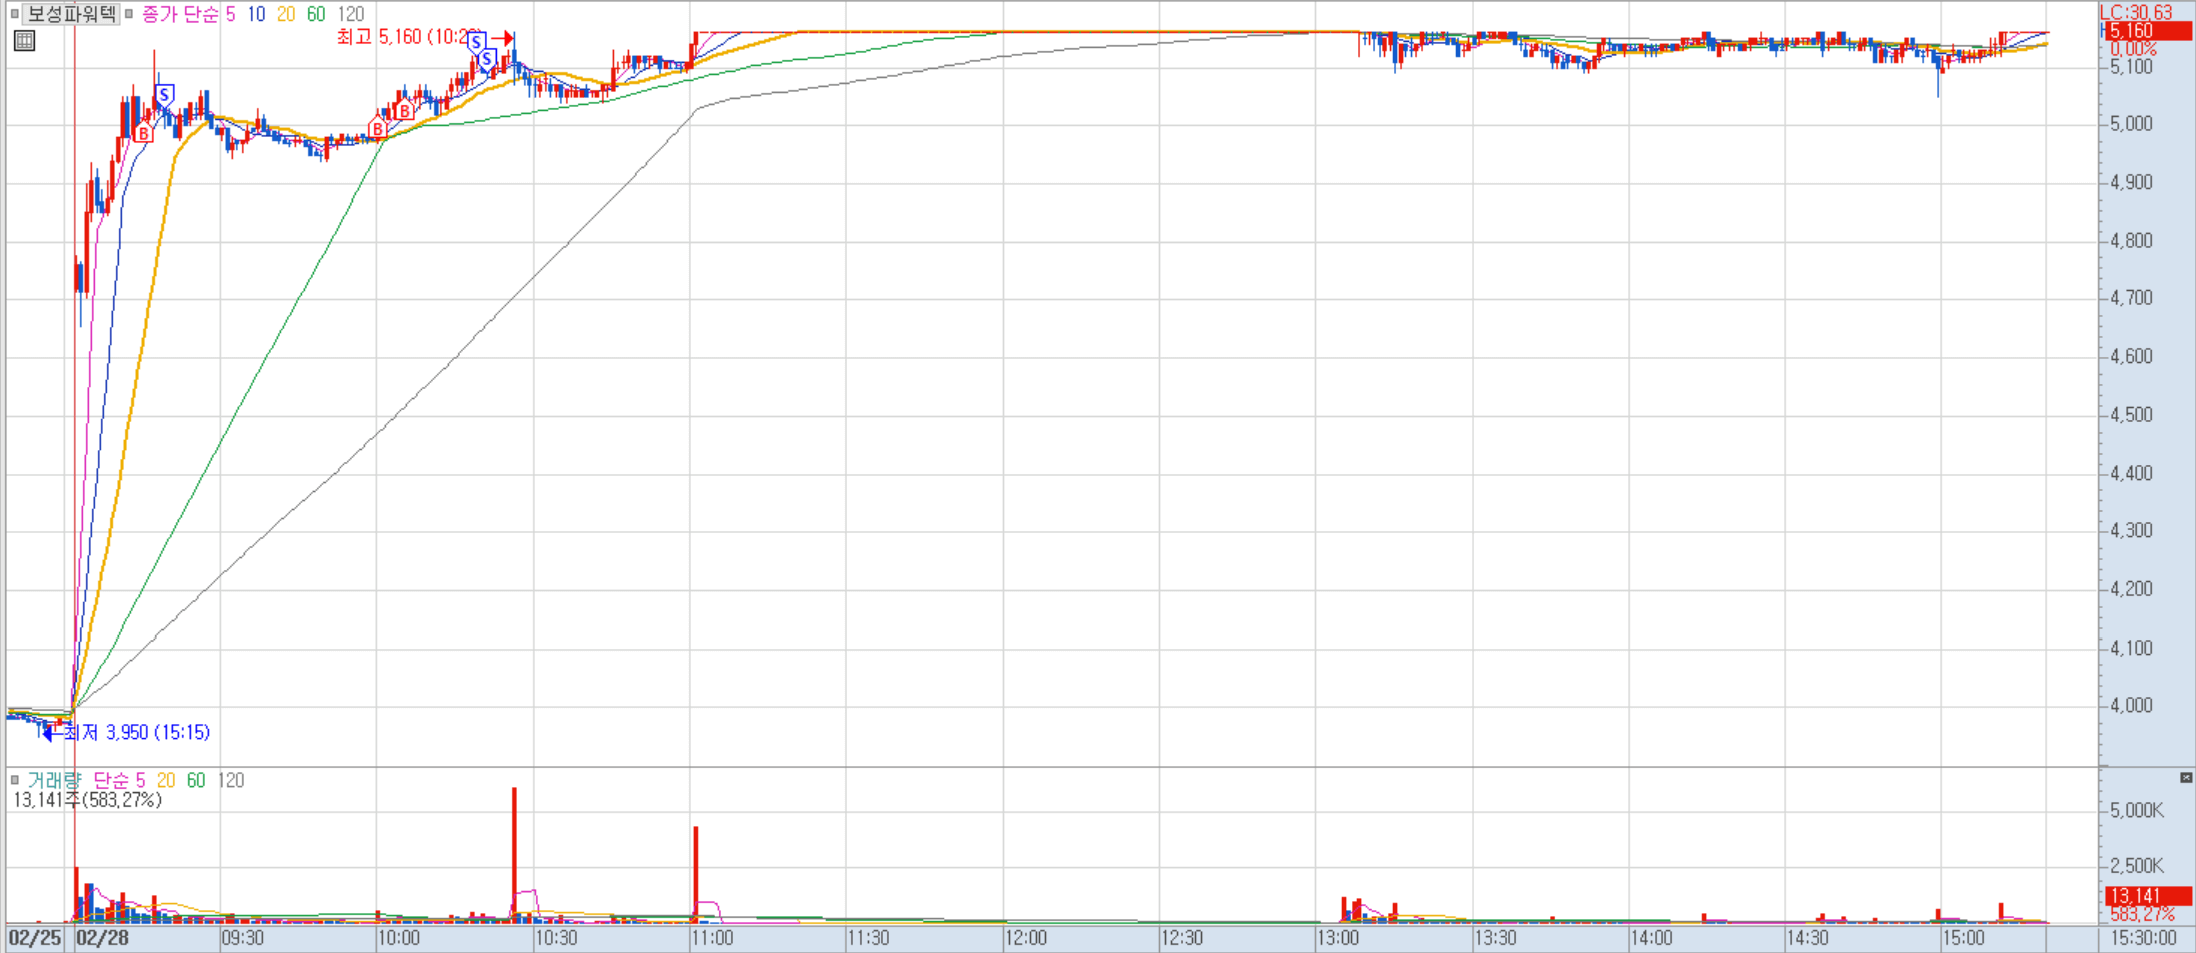Toggle the square marker before 거래량
The width and height of the screenshot is (2196, 953).
coord(14,780)
